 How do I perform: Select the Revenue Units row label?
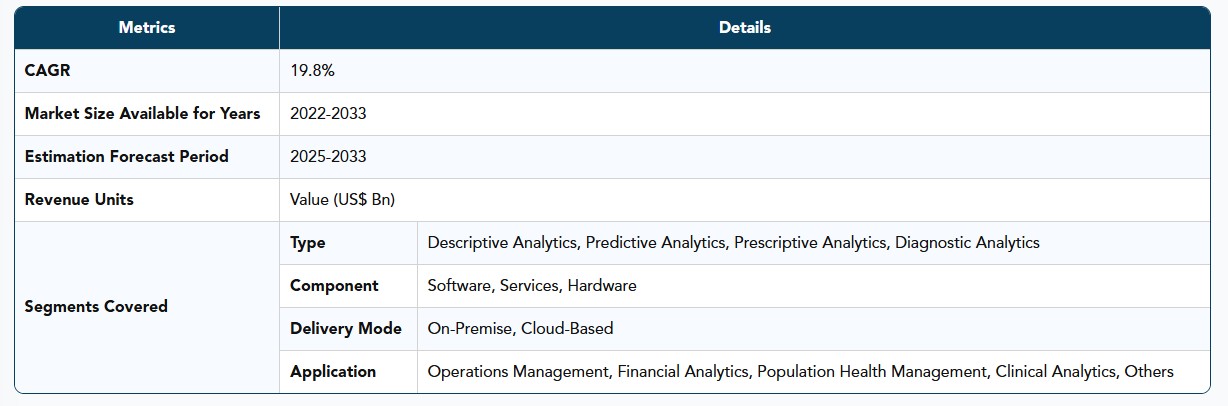pyautogui.click(x=79, y=200)
